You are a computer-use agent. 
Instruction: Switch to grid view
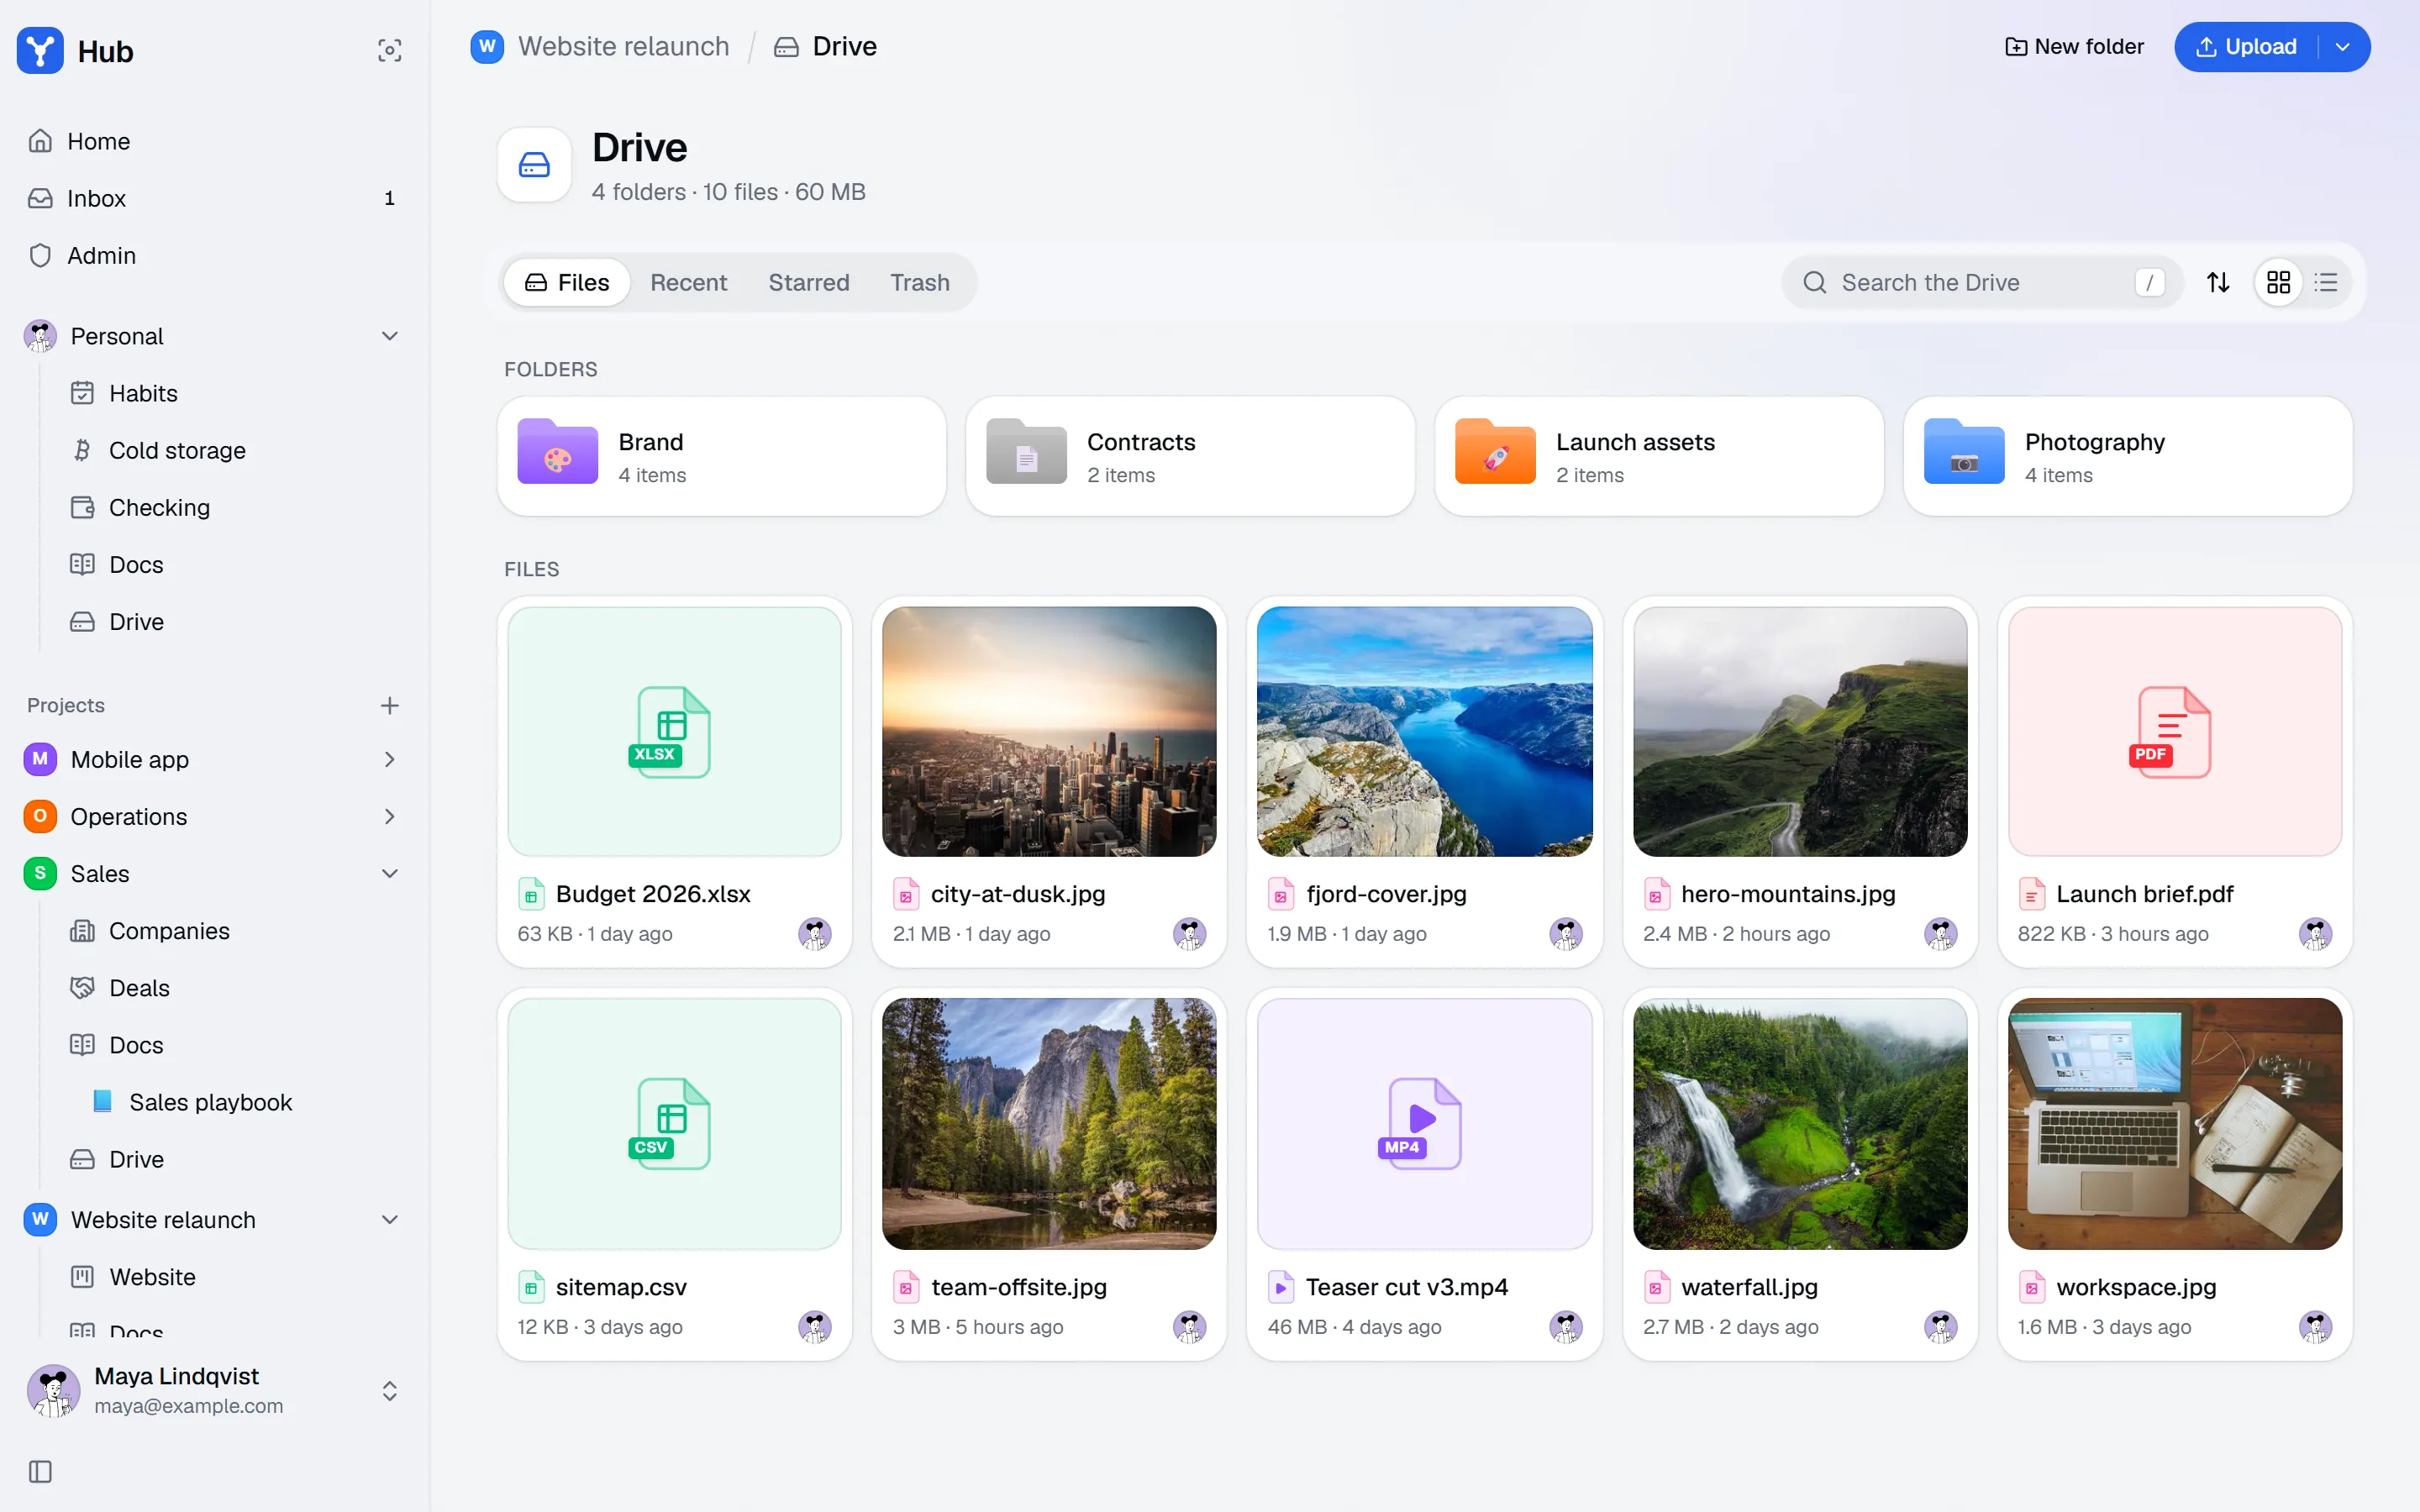pyautogui.click(x=2279, y=283)
